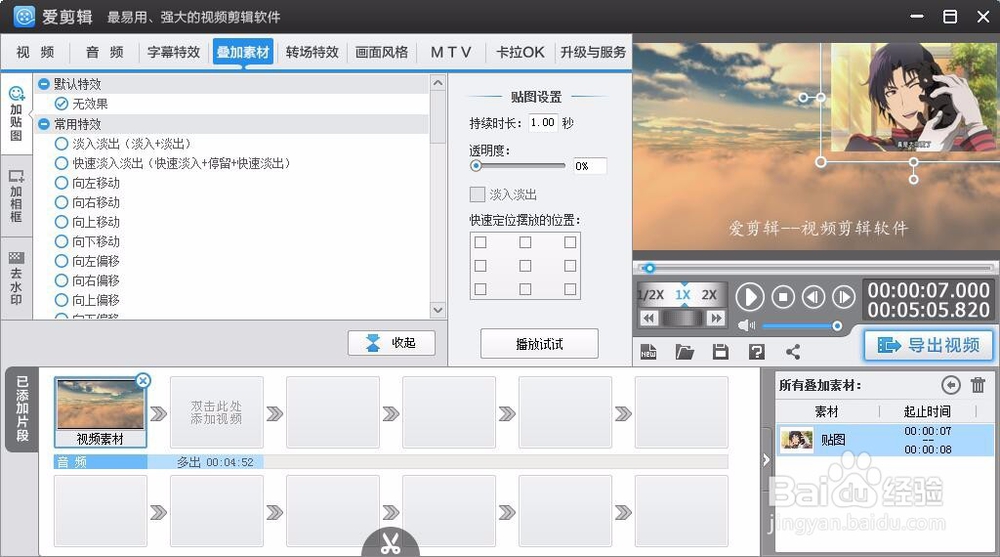1000x557 pixels.
Task: Click effect list scroll down arrow
Action: click(x=438, y=310)
